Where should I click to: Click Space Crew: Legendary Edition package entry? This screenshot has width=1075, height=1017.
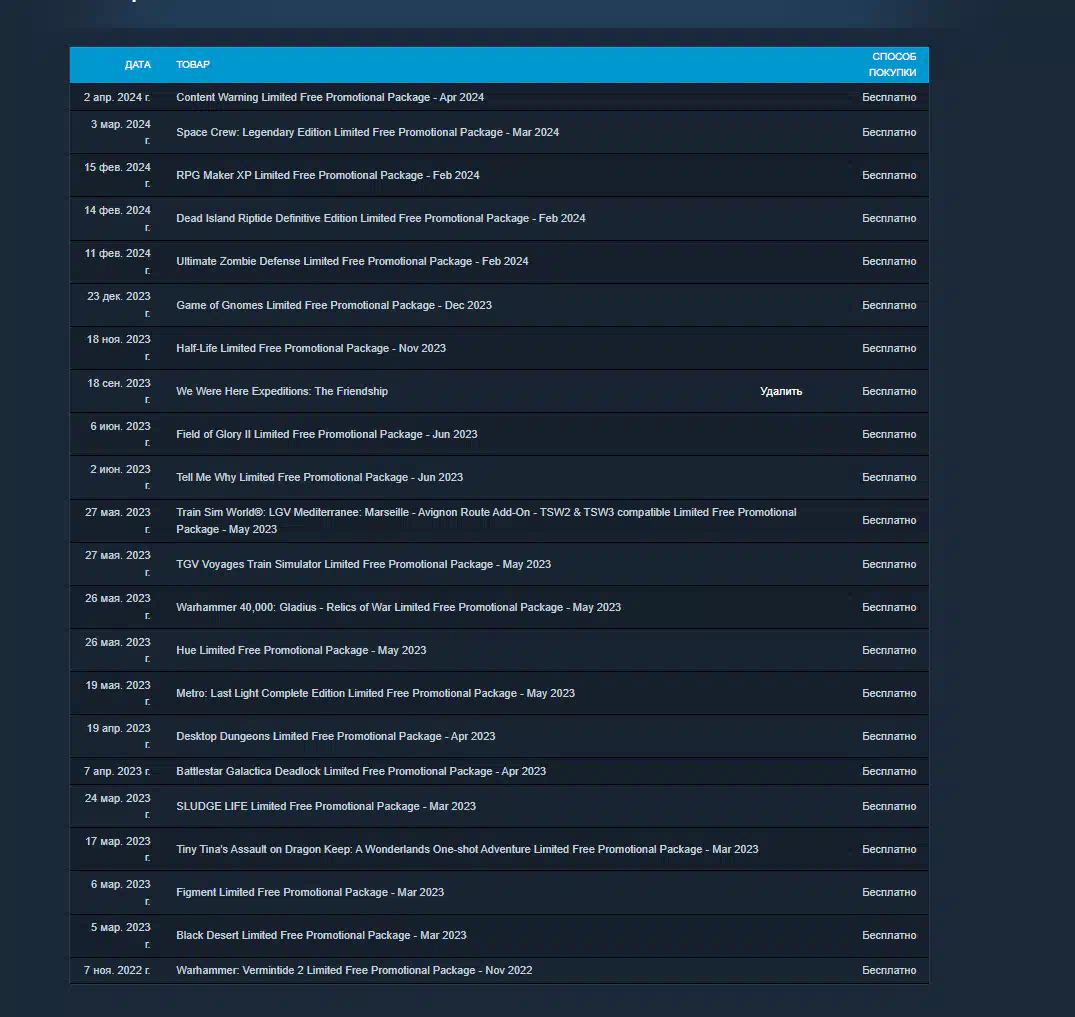(367, 132)
